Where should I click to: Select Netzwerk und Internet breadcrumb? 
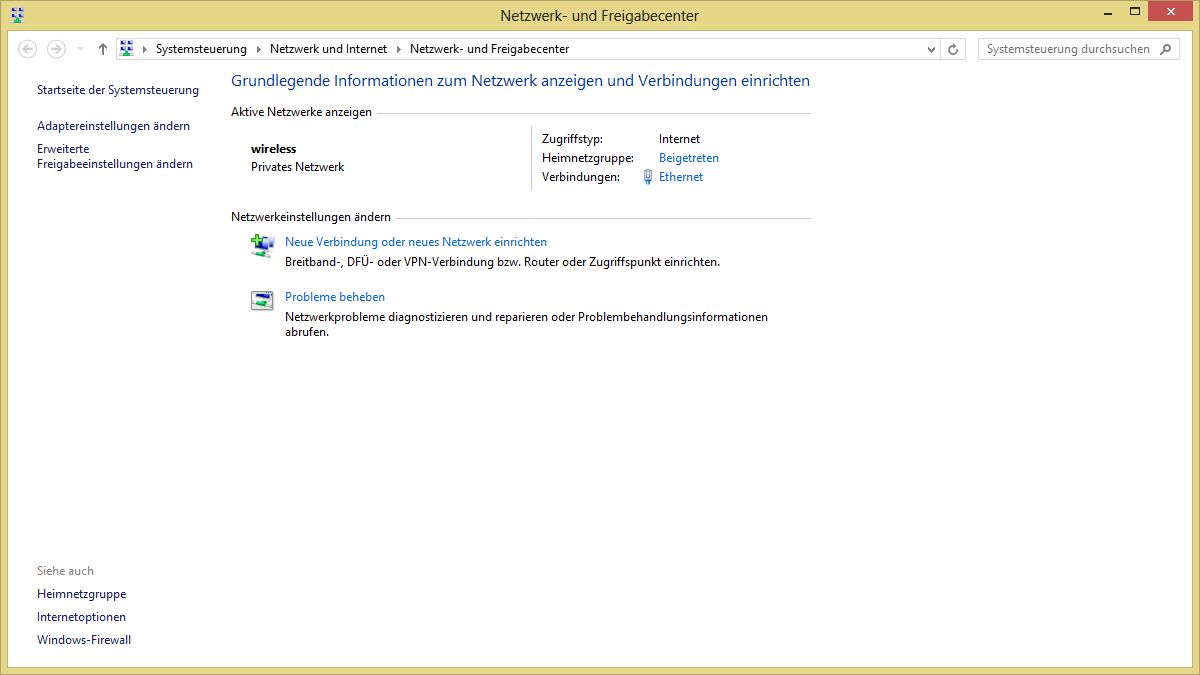click(x=328, y=49)
